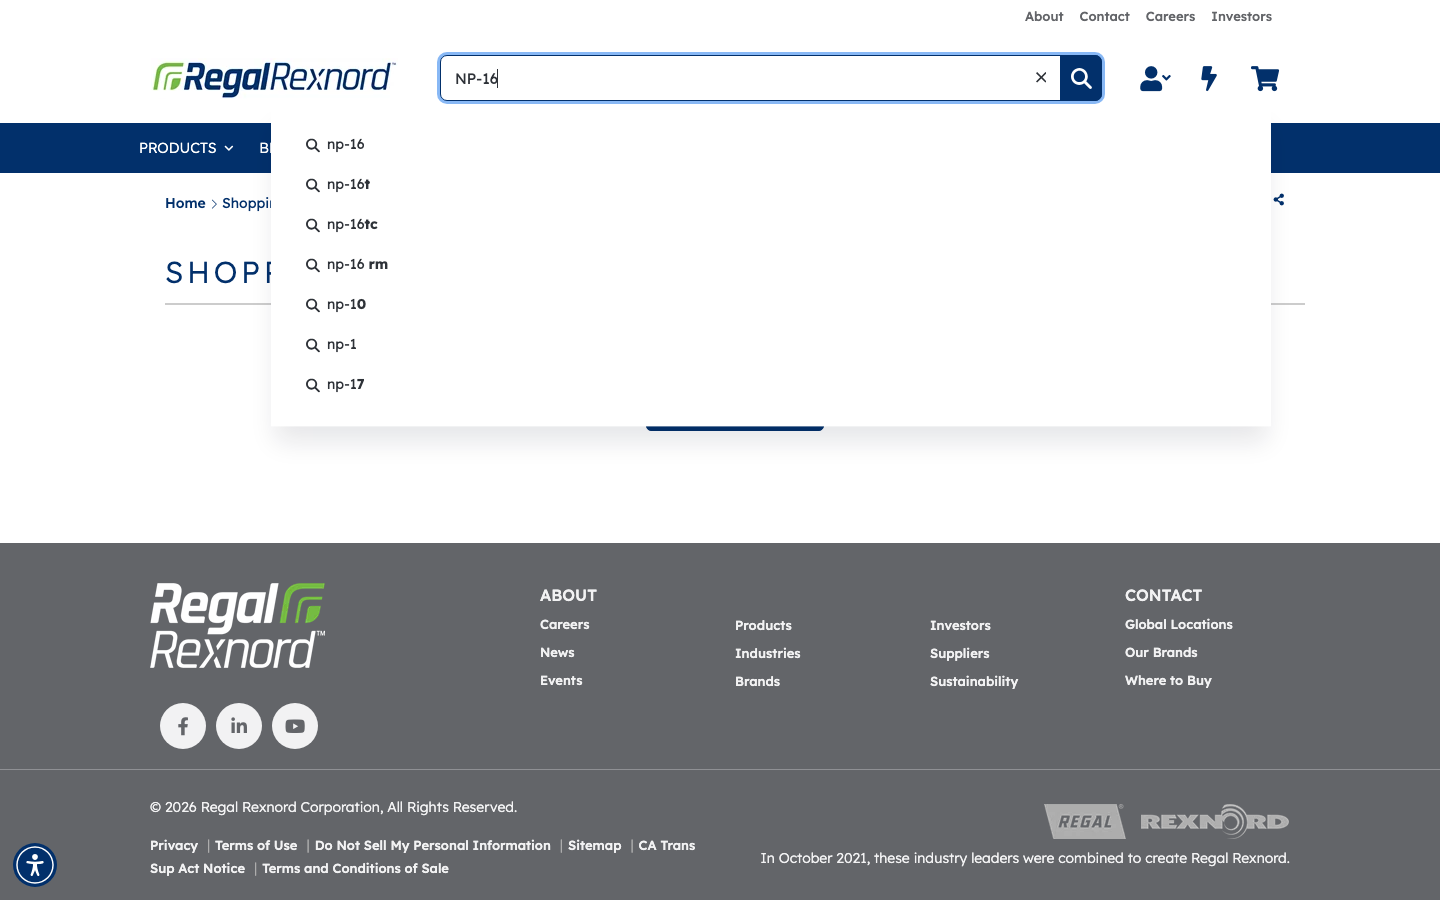Open footer Products link

763,625
